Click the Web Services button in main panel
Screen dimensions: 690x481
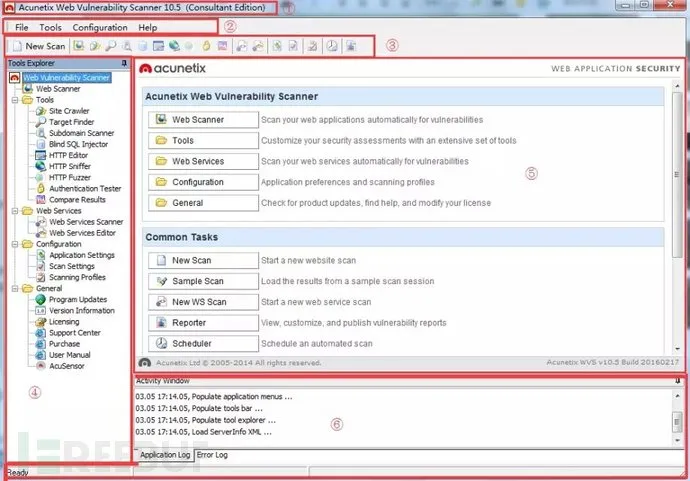(x=203, y=161)
